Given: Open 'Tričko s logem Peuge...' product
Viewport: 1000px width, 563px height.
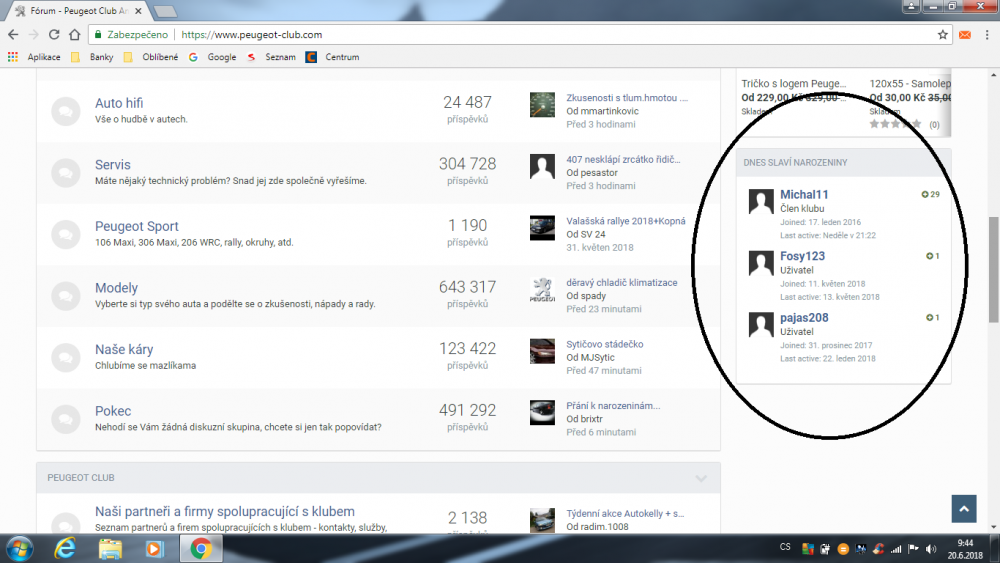Looking at the screenshot, I should (794, 84).
